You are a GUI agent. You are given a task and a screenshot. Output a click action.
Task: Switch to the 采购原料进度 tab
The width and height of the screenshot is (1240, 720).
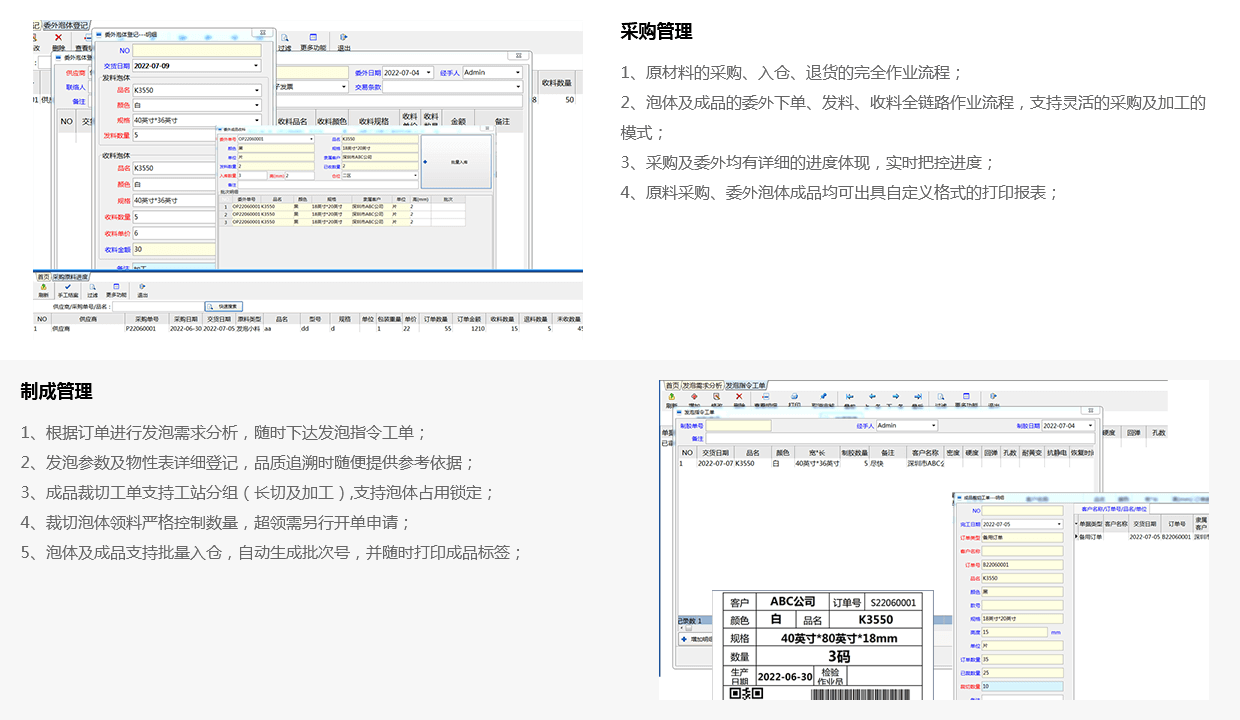point(70,276)
